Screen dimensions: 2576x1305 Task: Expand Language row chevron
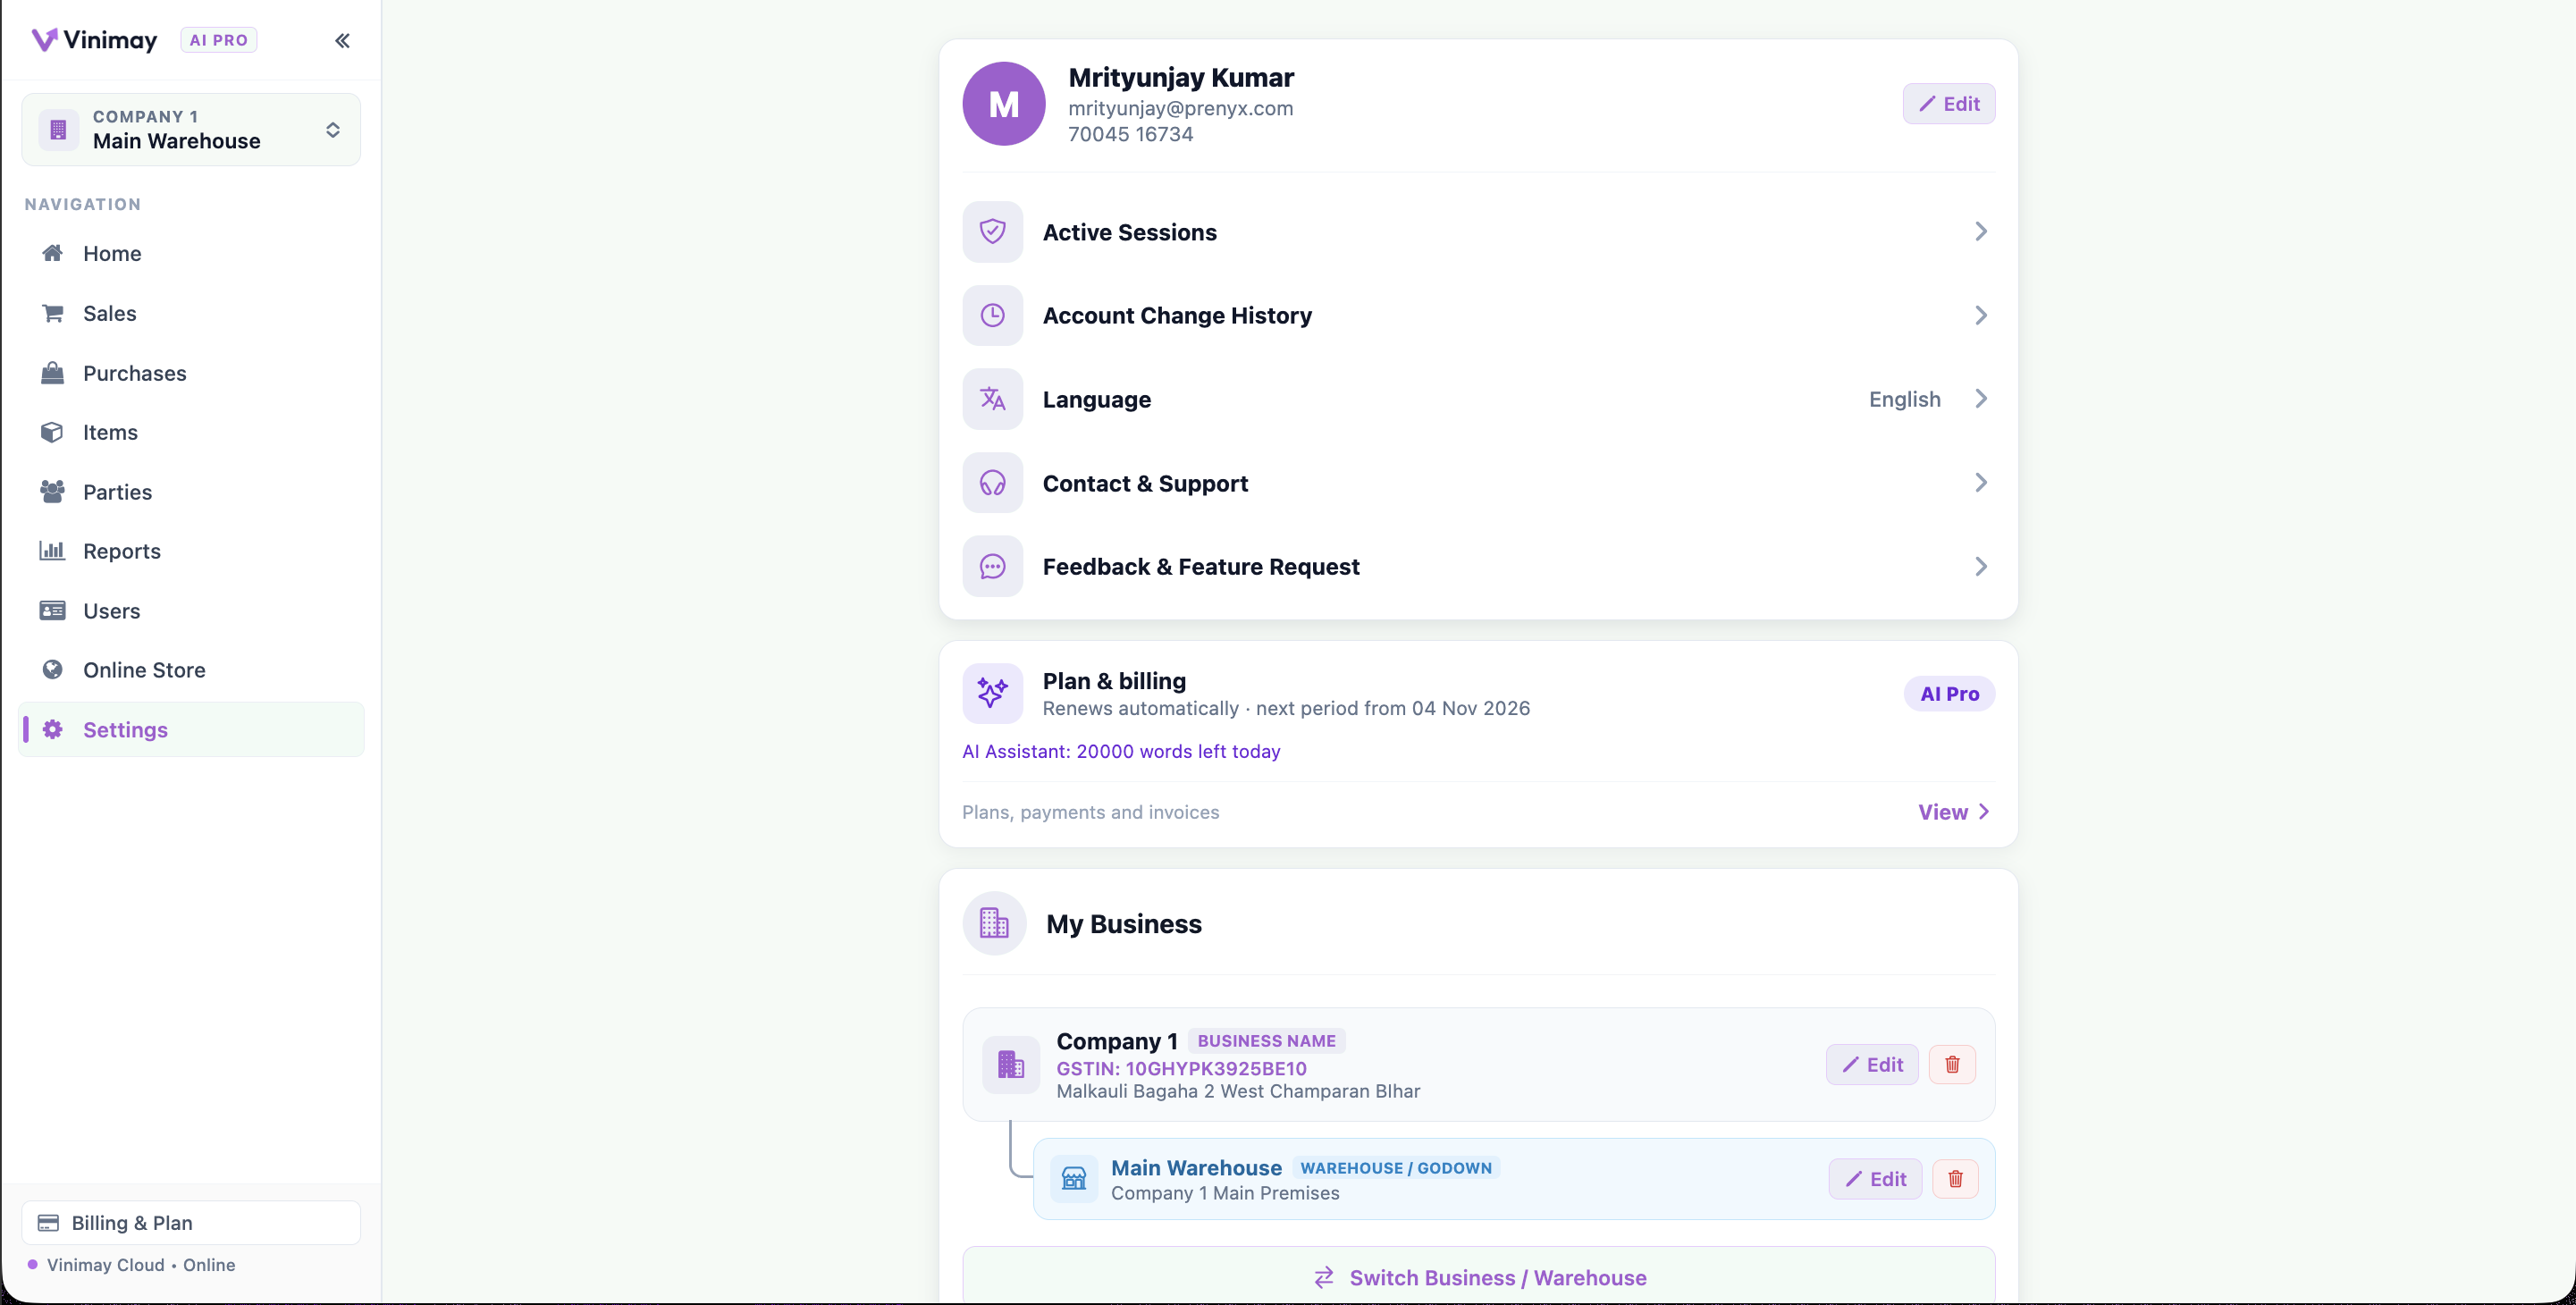[1981, 399]
